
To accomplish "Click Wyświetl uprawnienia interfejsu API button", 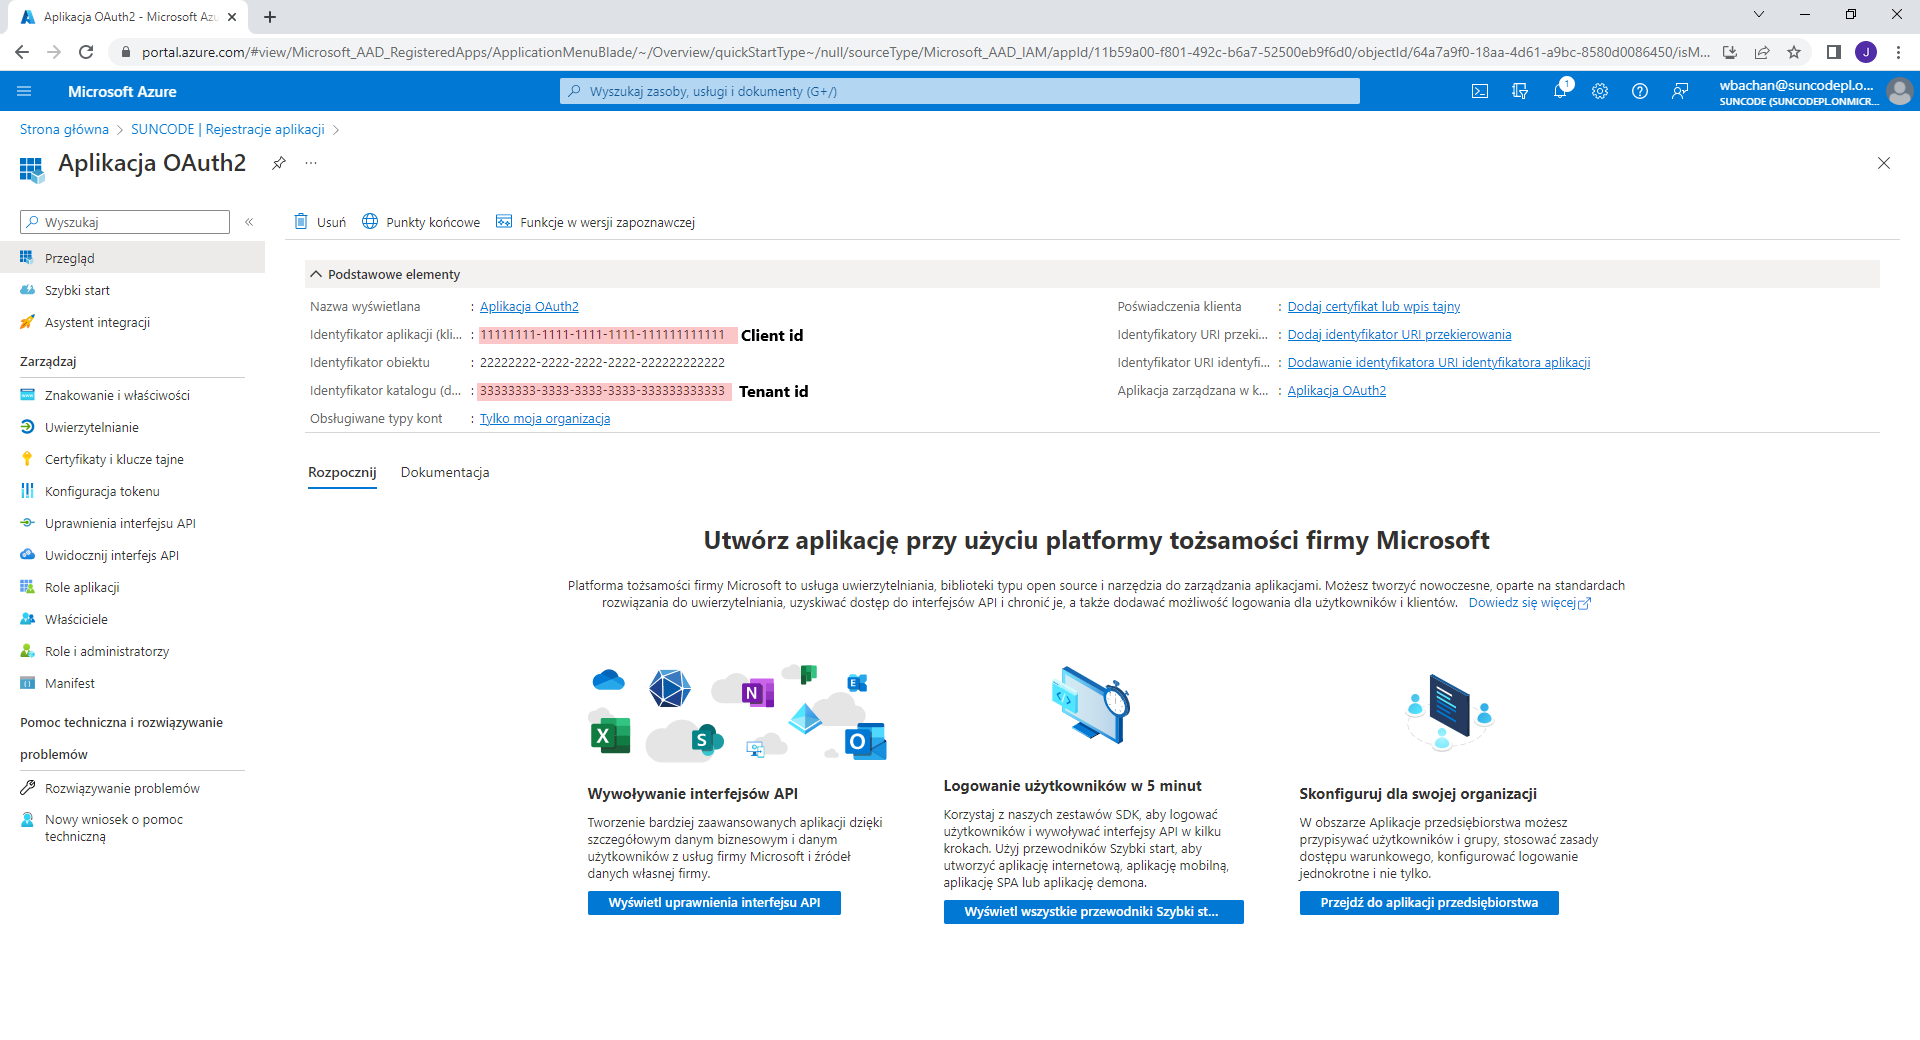I will (x=714, y=903).
